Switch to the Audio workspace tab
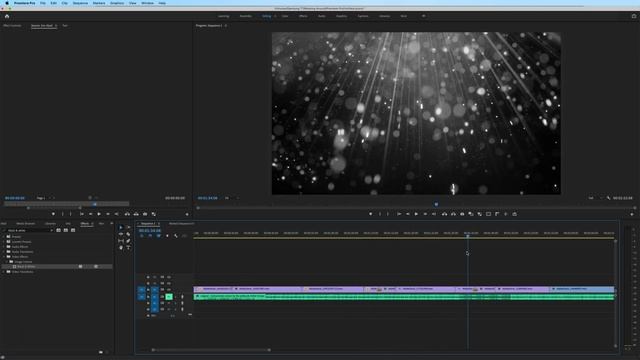640x360 pixels. [x=322, y=16]
